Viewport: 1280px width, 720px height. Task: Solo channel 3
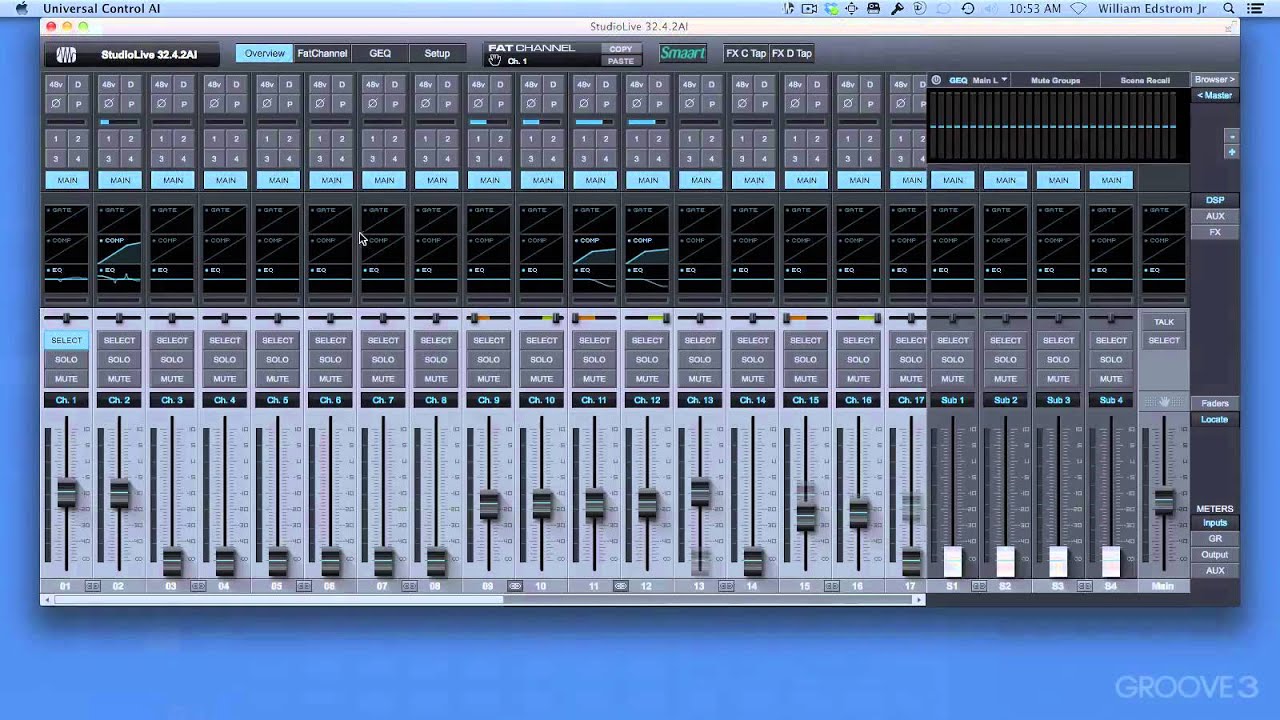click(x=172, y=359)
